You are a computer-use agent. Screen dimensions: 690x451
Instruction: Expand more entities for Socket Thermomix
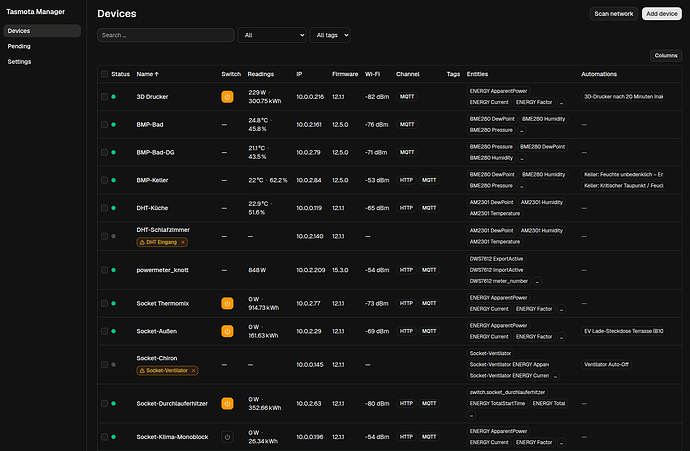point(562,309)
